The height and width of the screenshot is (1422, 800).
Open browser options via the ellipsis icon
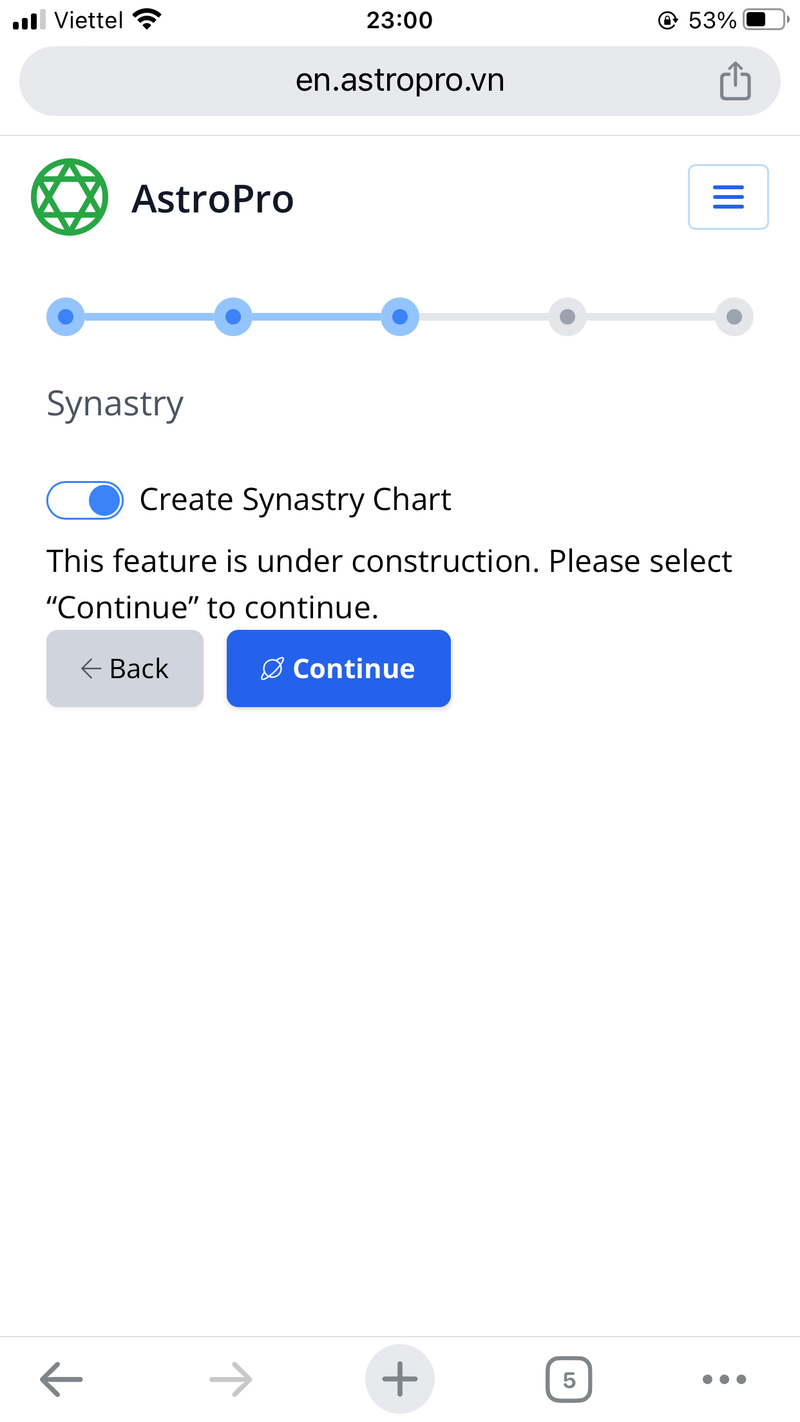pos(724,1378)
